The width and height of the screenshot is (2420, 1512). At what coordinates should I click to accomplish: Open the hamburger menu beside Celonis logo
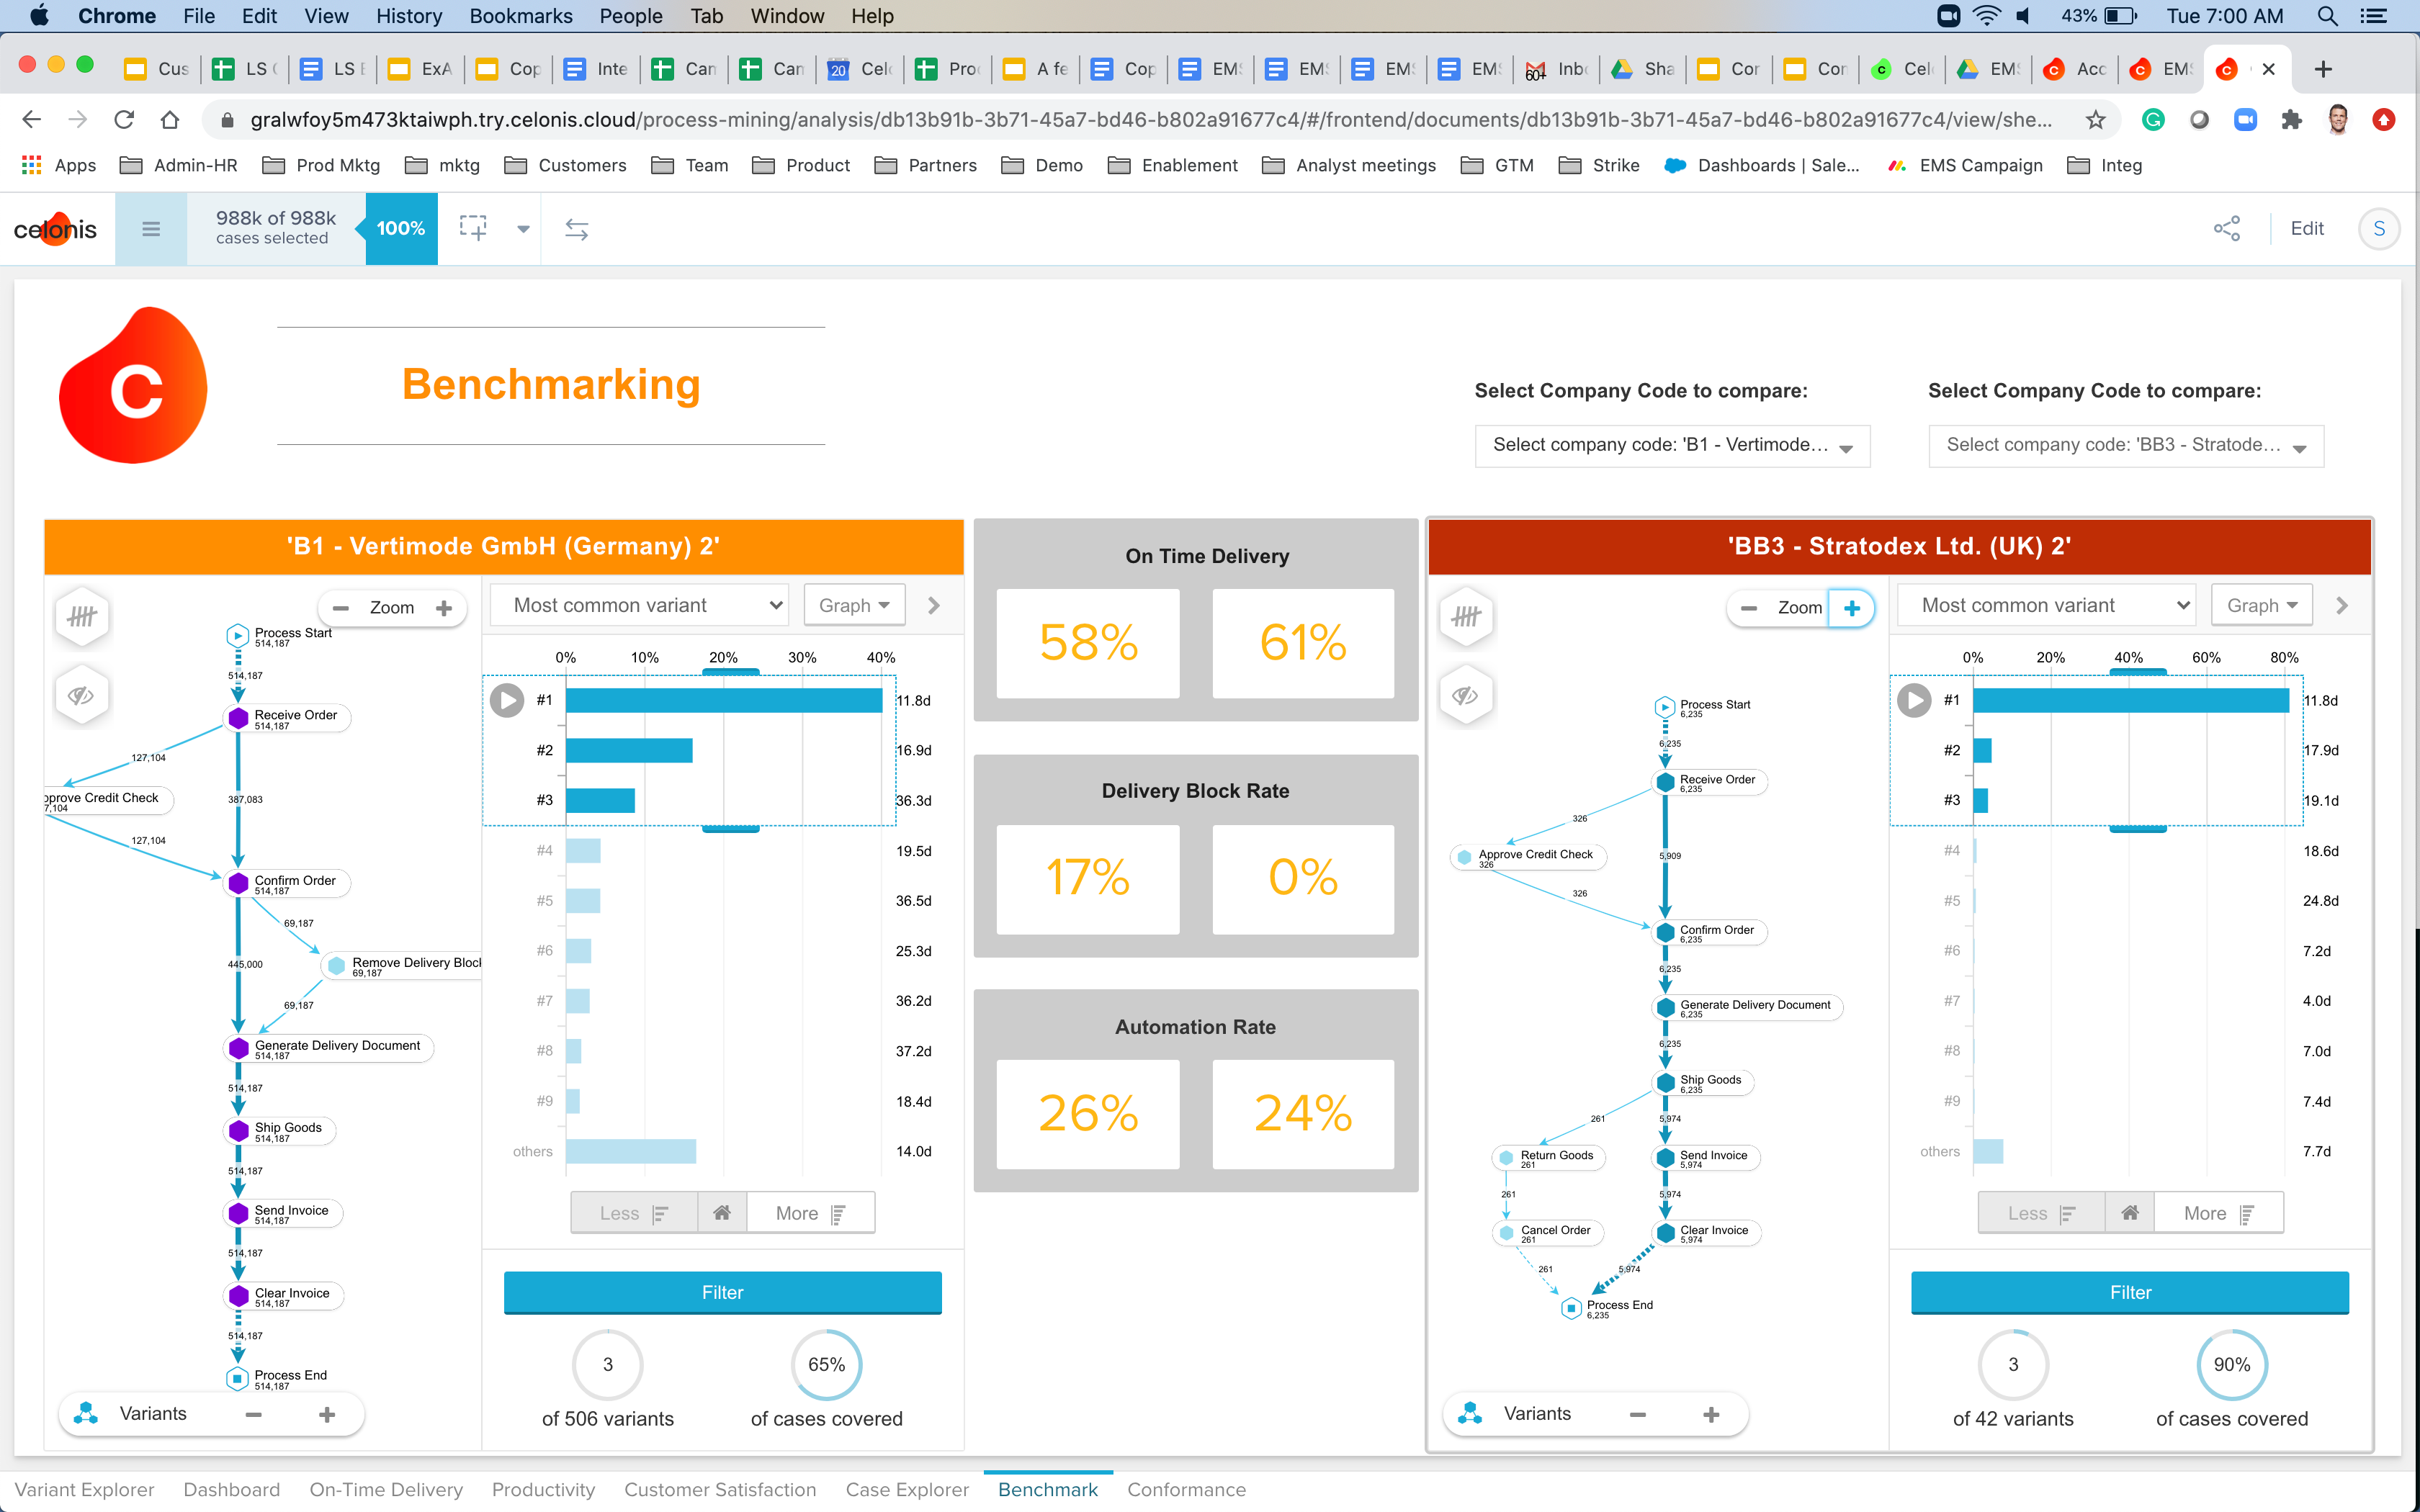click(151, 229)
